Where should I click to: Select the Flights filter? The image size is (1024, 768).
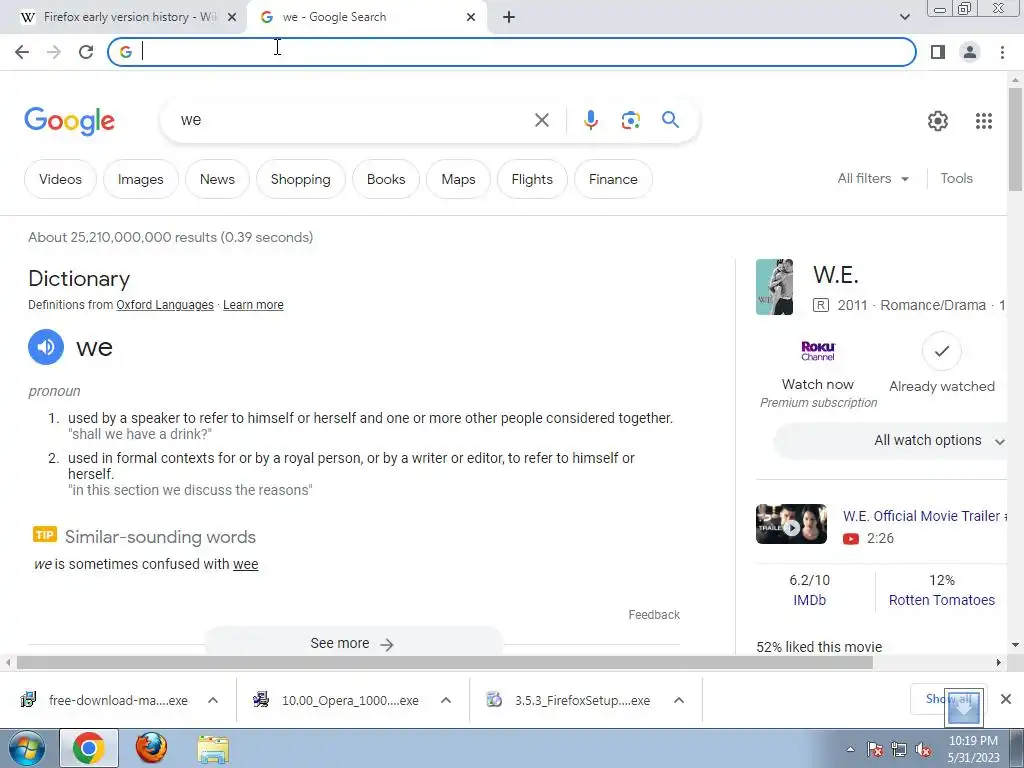(x=532, y=179)
